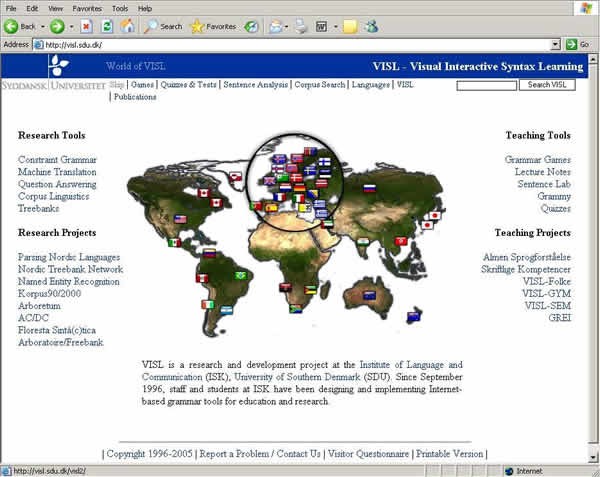Click the Print icon in toolbar
Viewport: 600px width, 477px height.
[x=301, y=26]
